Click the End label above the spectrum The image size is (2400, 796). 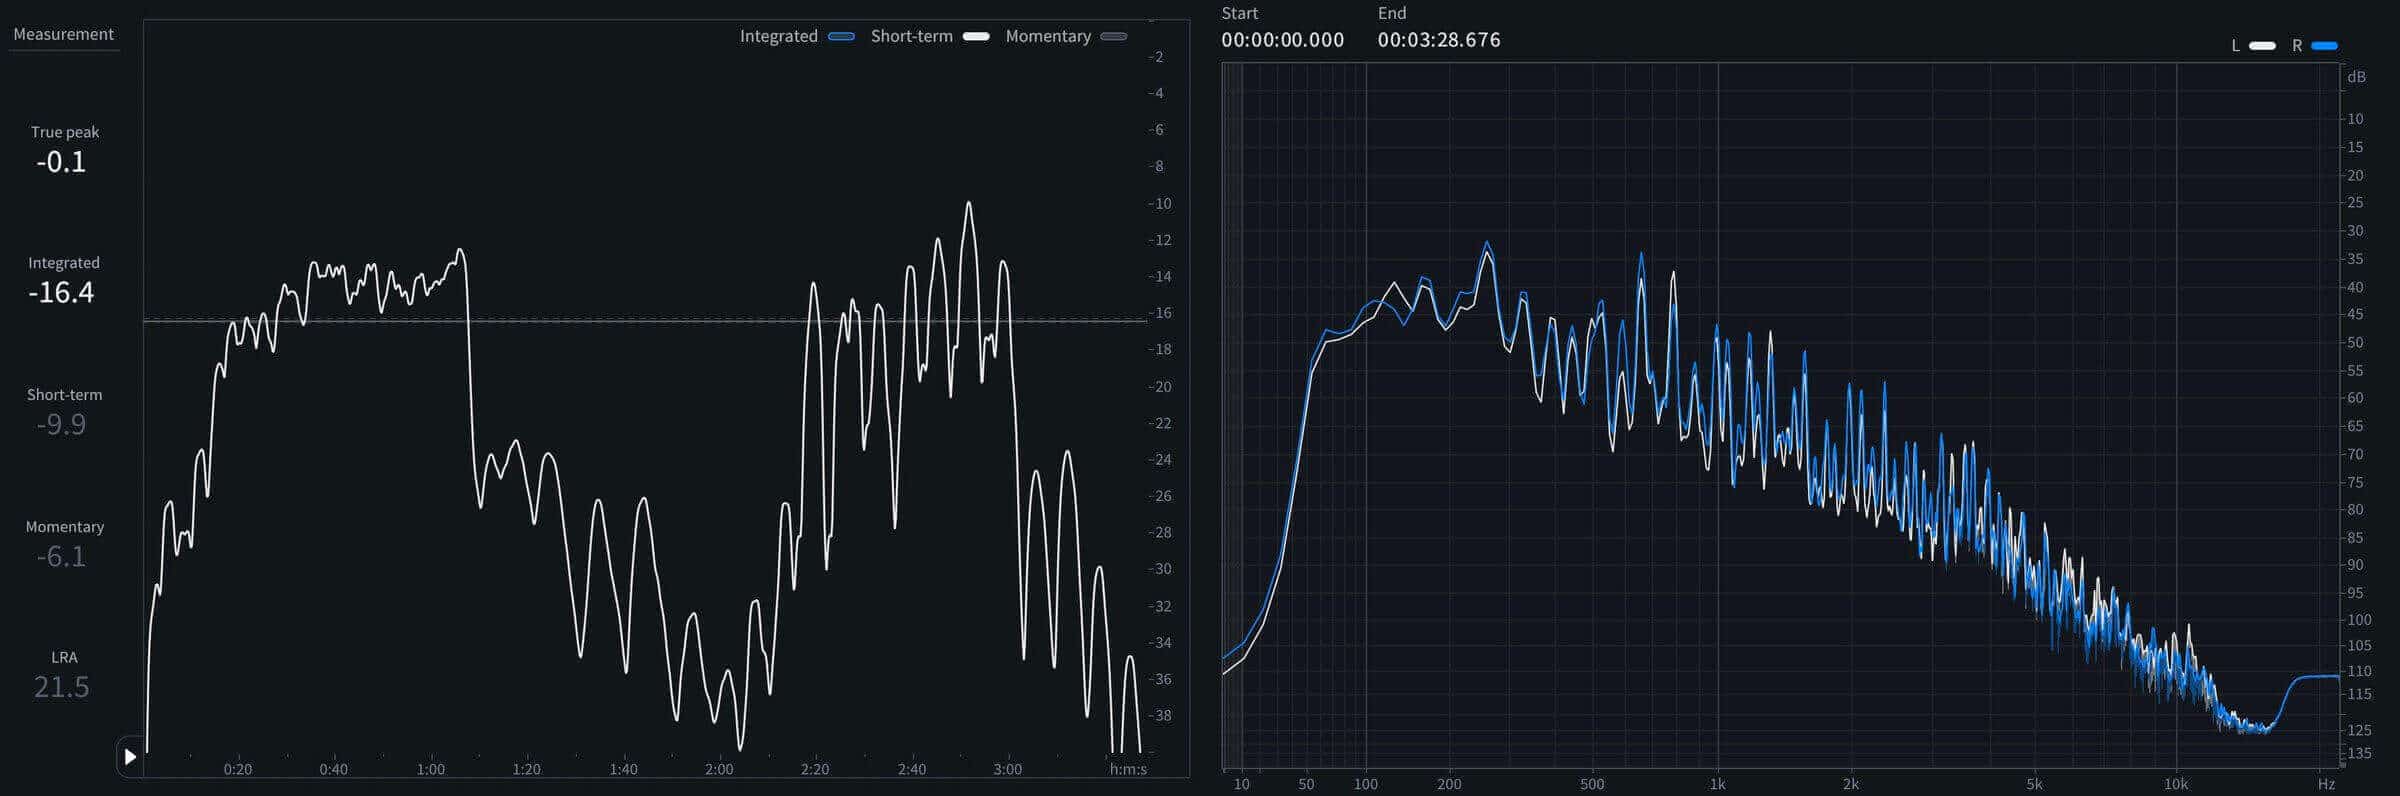coord(1392,14)
